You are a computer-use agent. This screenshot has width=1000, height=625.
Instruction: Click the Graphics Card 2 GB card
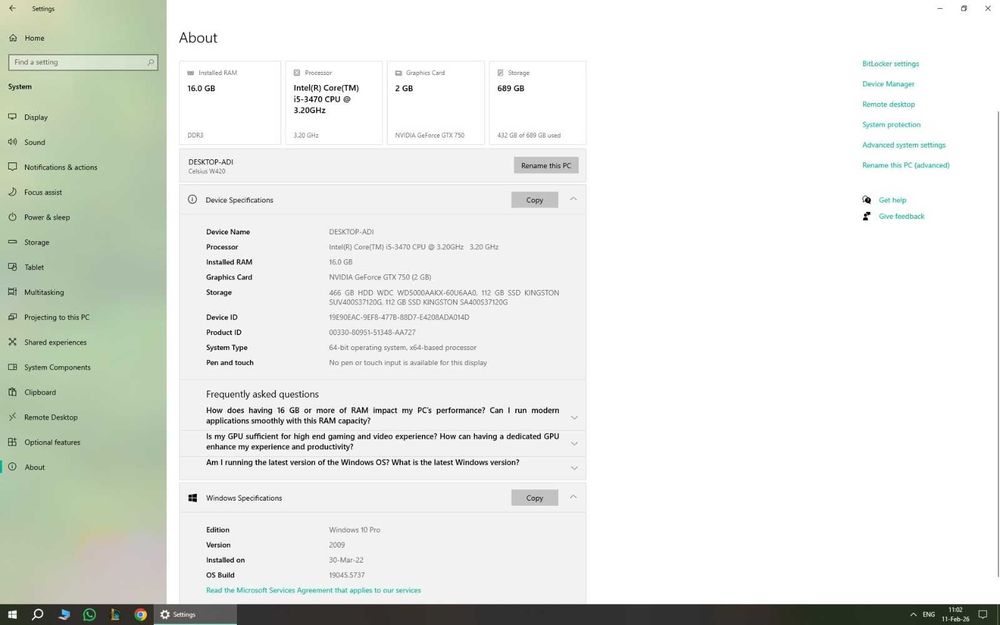tap(436, 103)
